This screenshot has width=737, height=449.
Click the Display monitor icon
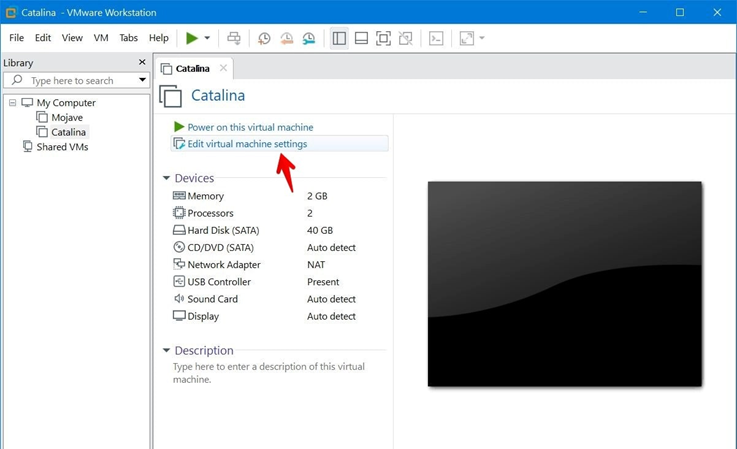click(x=179, y=316)
